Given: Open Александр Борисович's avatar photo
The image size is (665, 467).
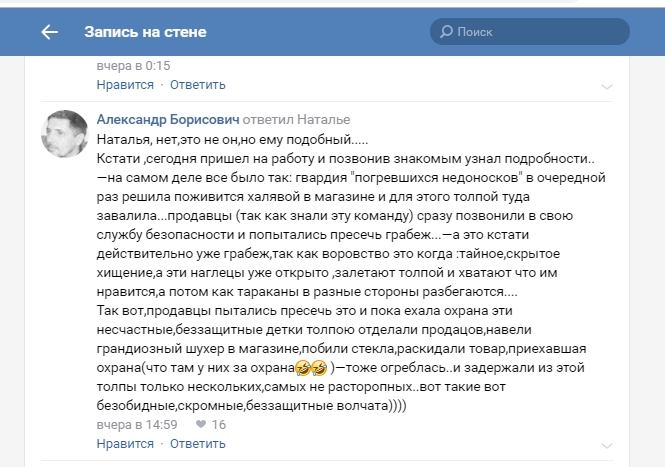Looking at the screenshot, I should (x=64, y=134).
